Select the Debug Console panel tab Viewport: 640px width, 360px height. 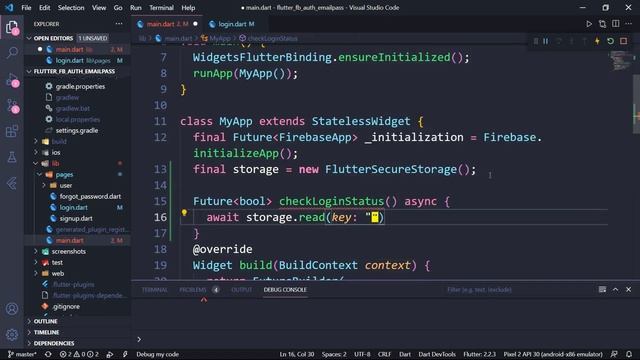tap(285, 290)
